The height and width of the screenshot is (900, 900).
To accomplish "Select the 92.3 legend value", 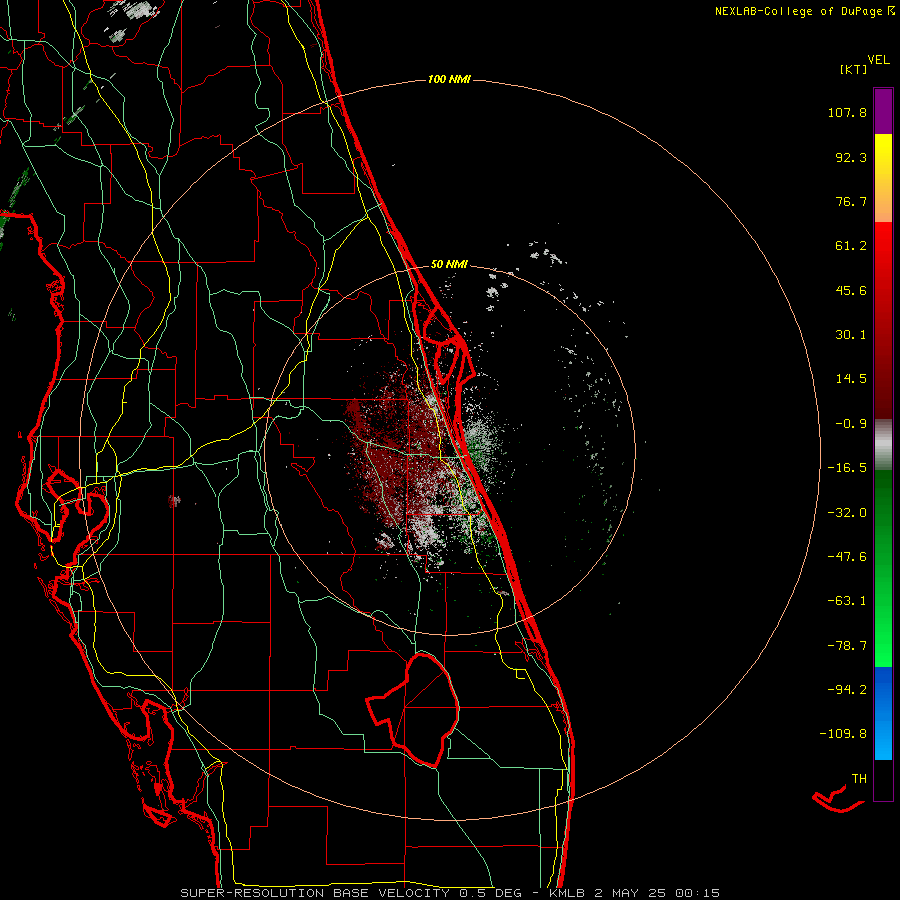I will click(x=851, y=157).
